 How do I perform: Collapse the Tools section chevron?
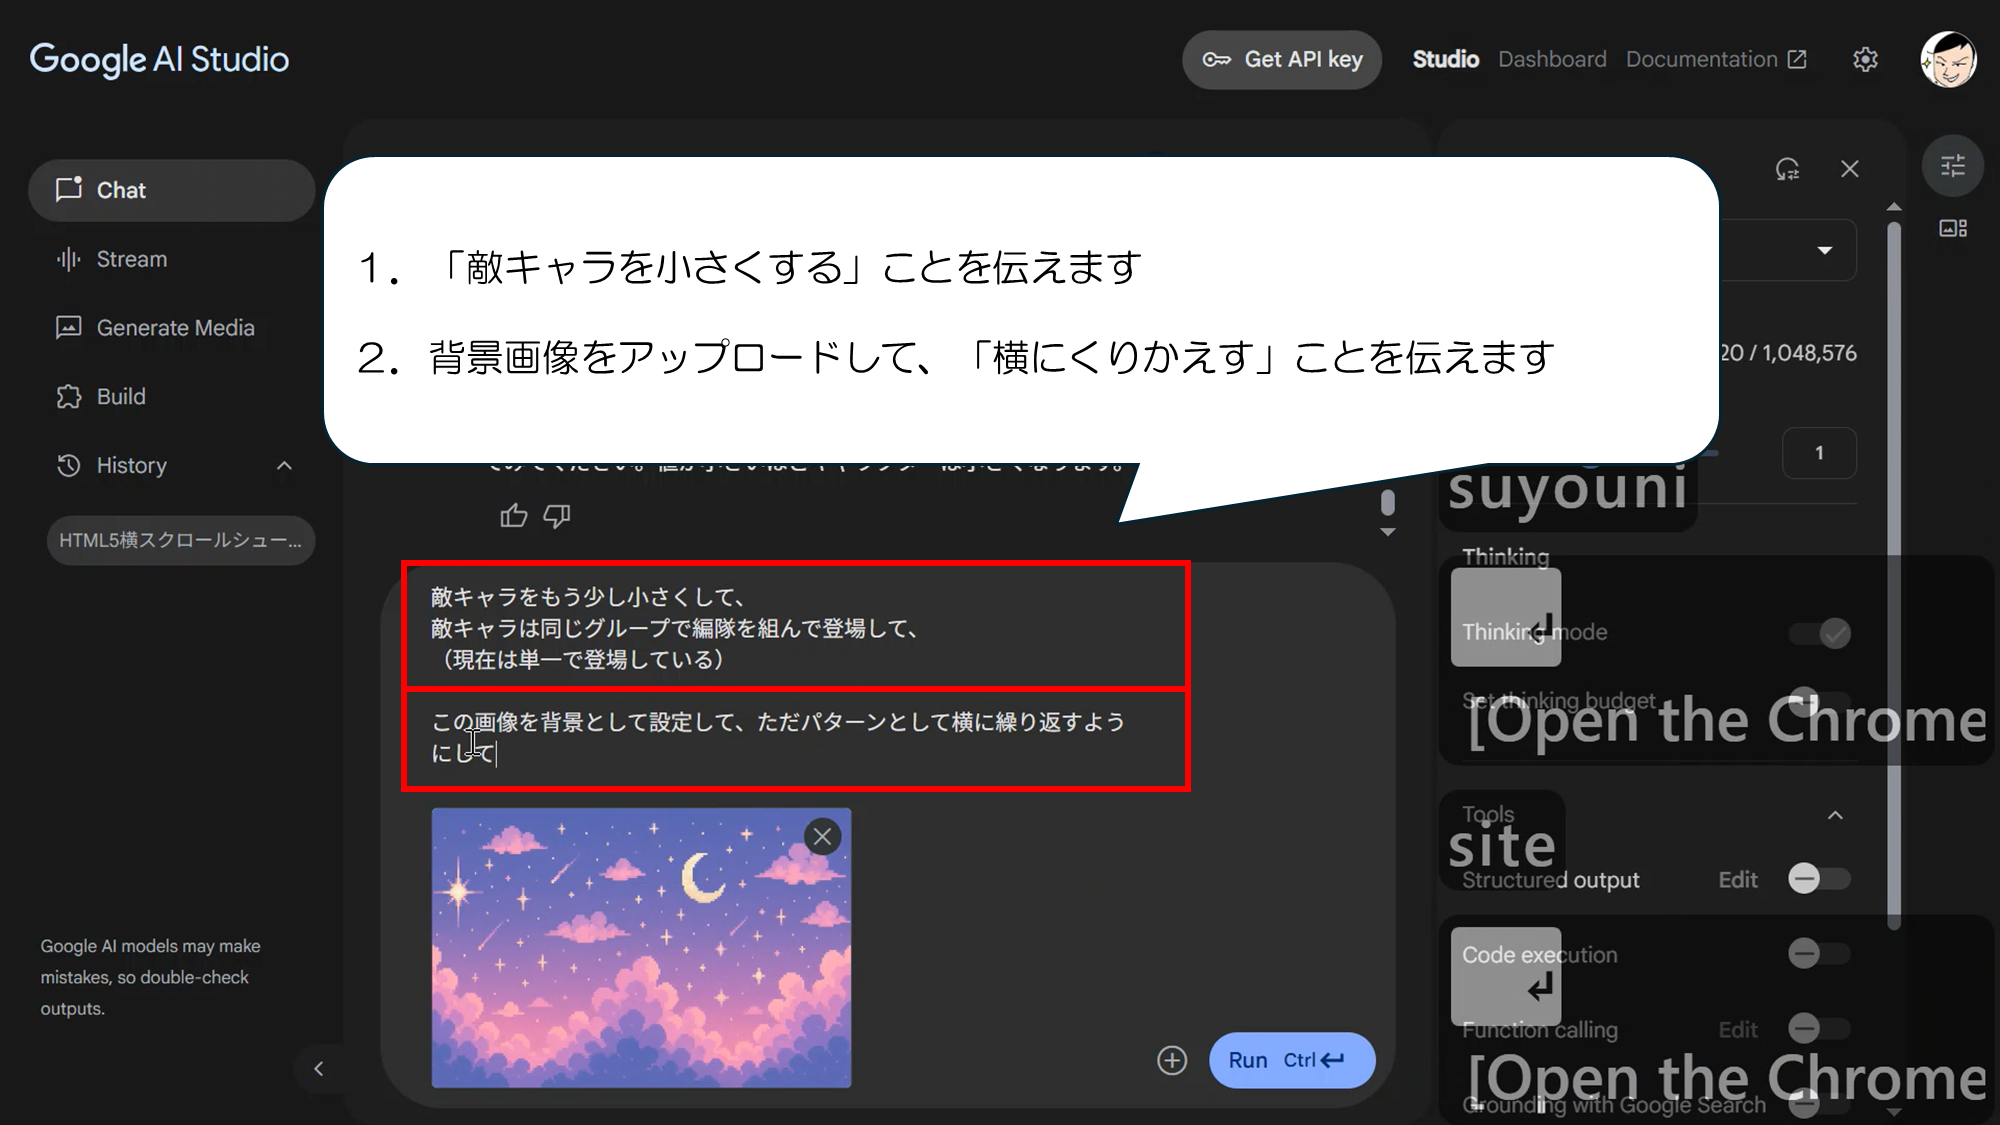[1835, 815]
